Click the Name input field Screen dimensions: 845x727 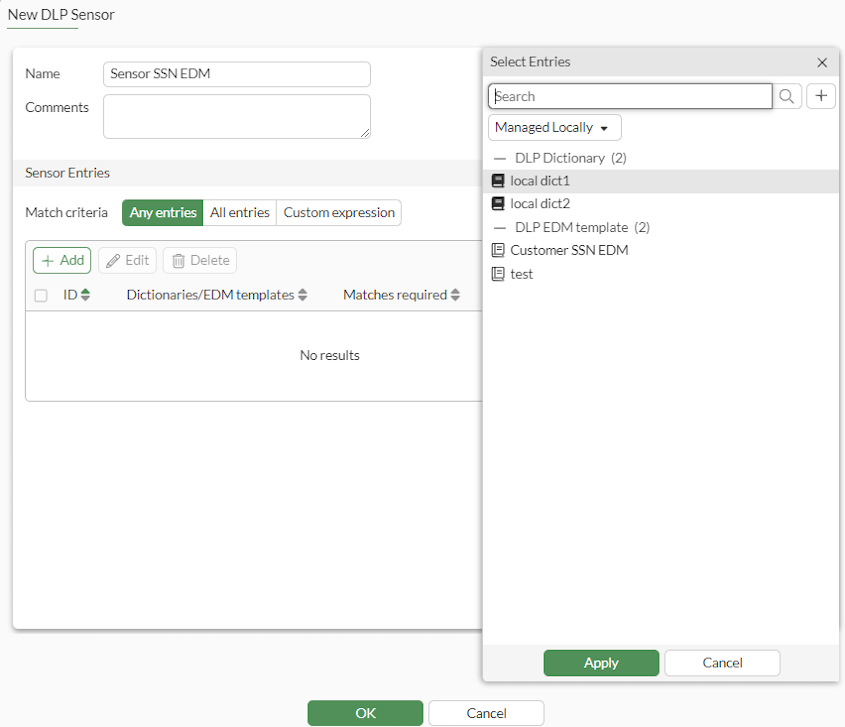tap(237, 74)
